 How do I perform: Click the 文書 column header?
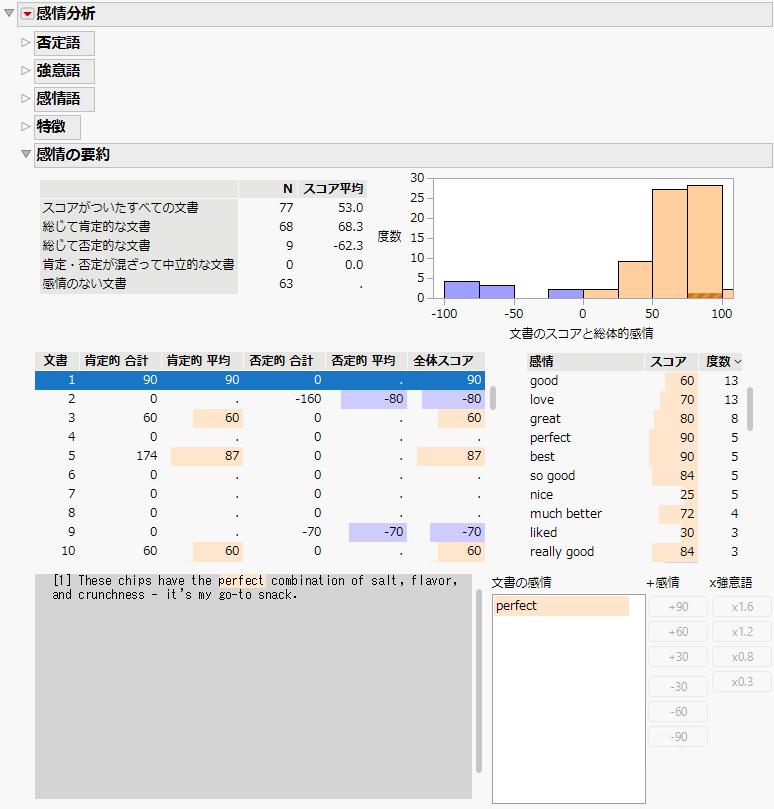coord(56,361)
